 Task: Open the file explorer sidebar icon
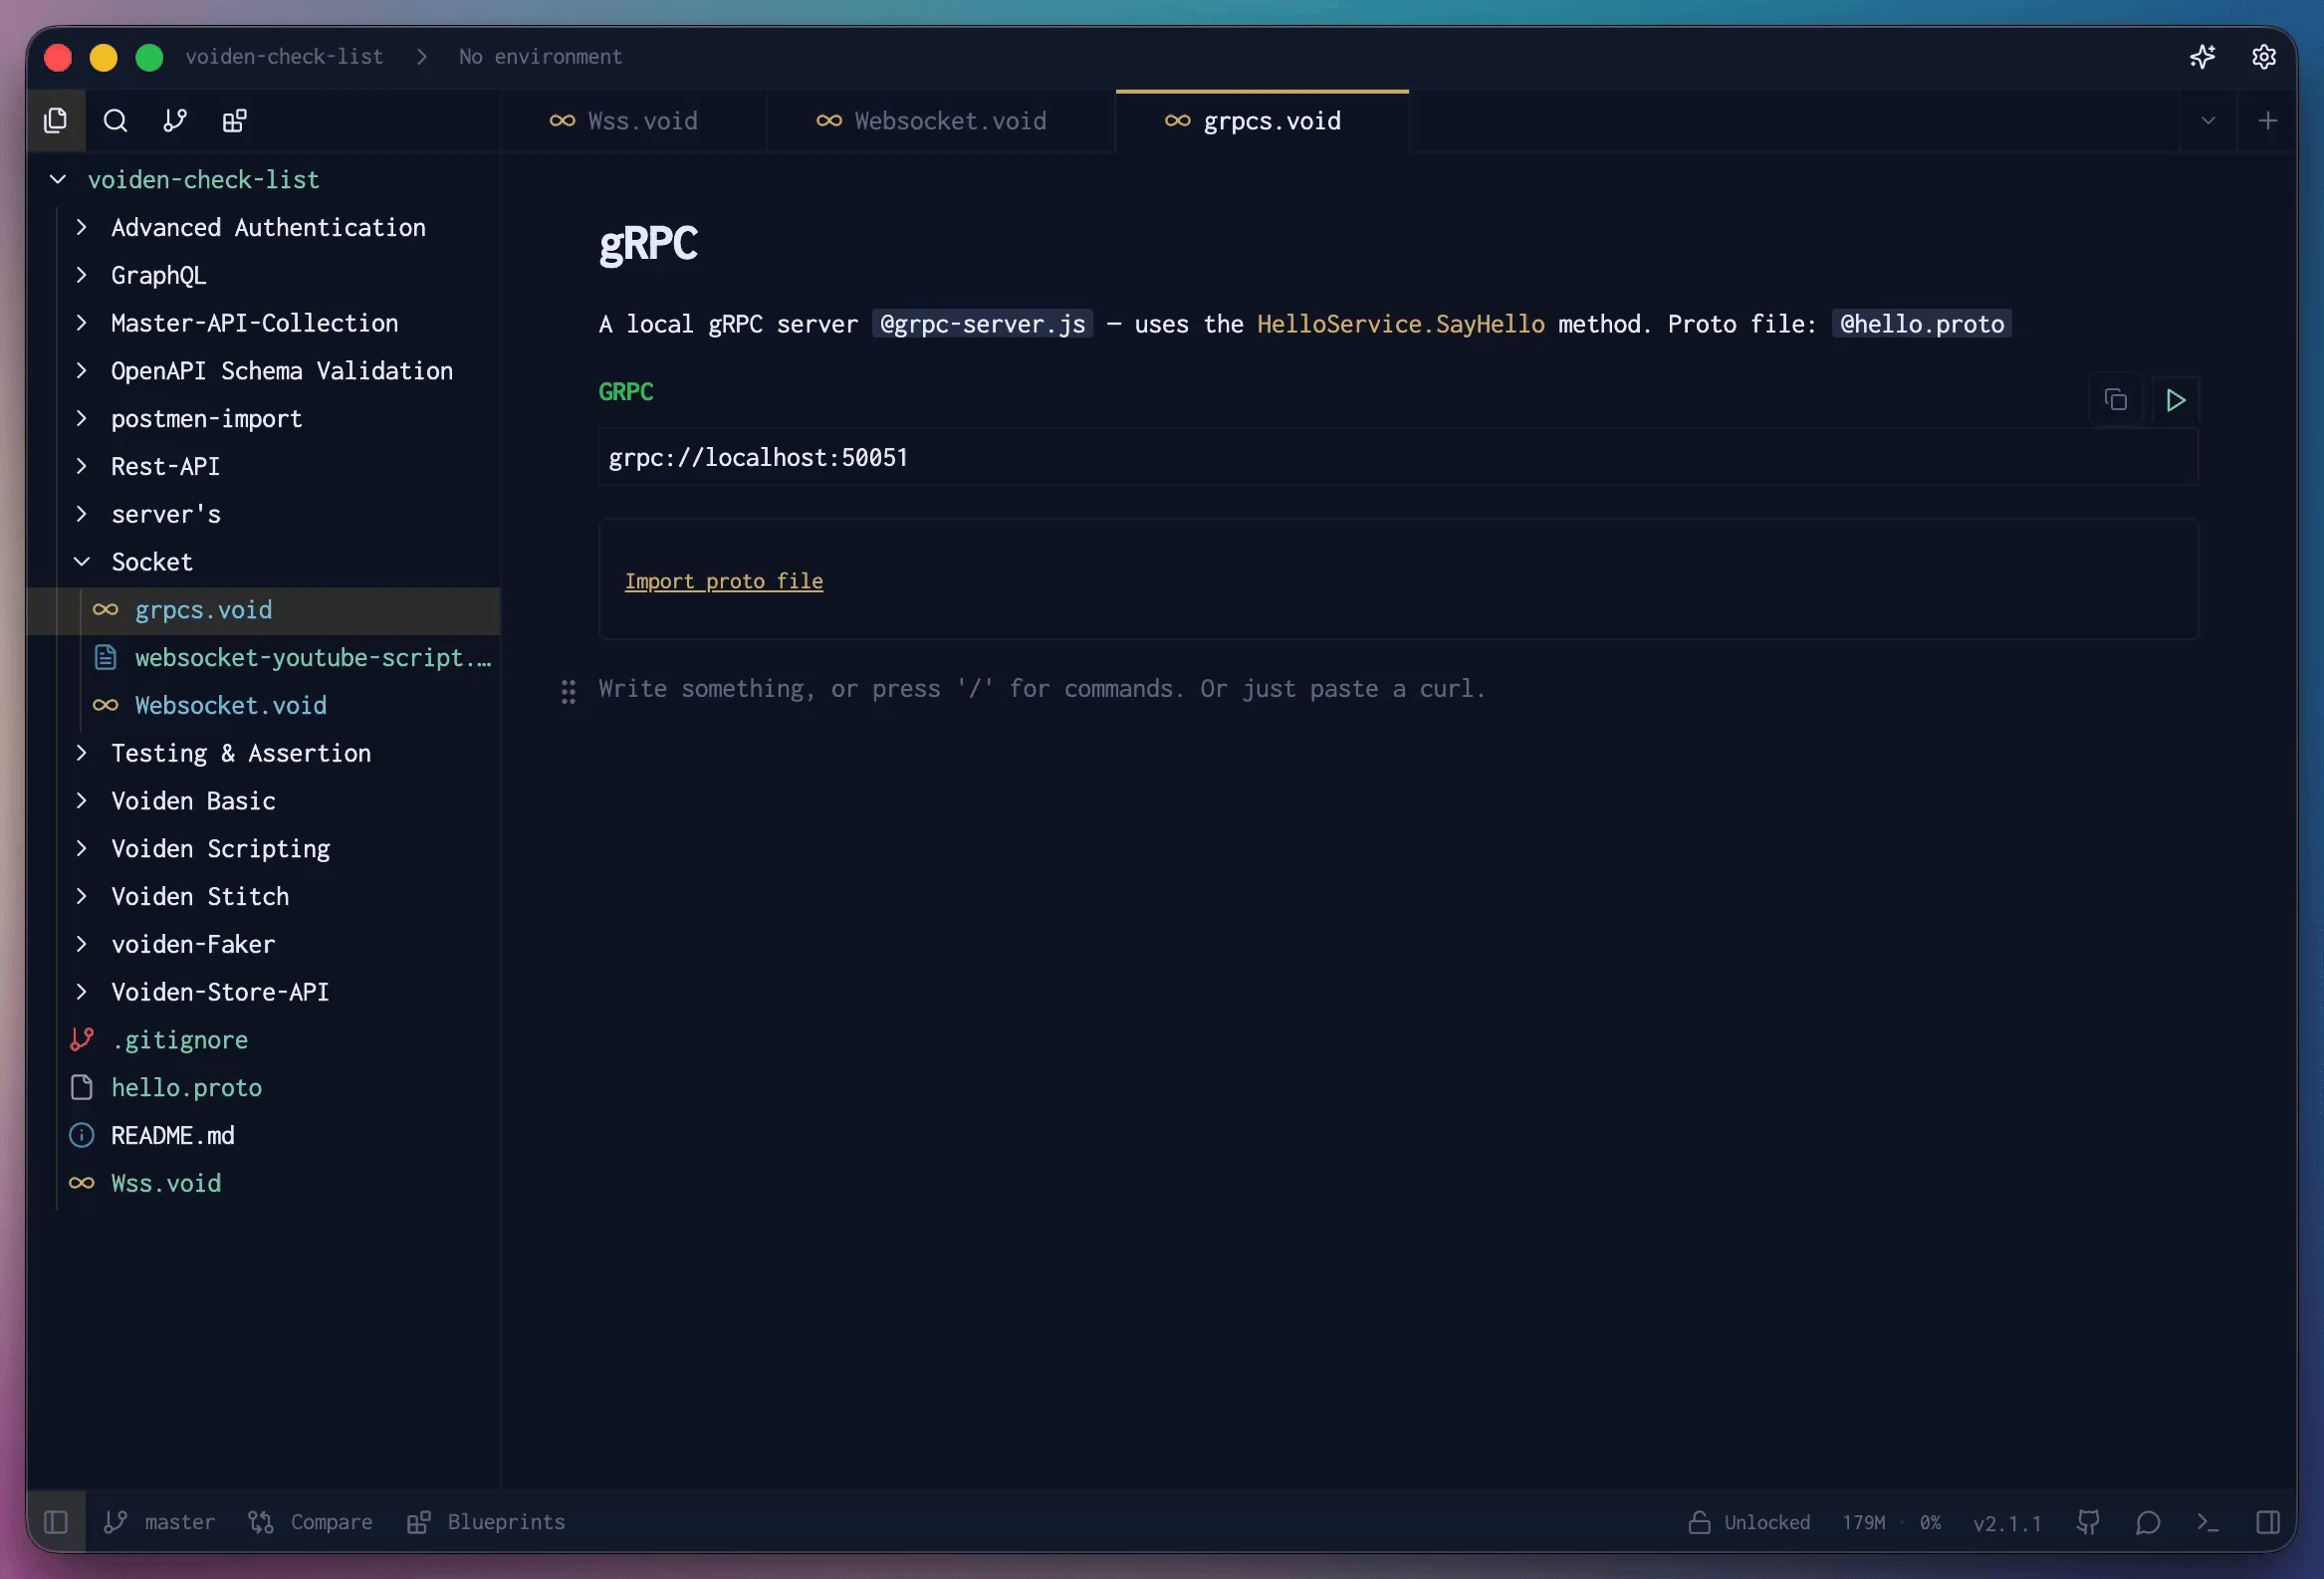(56, 121)
